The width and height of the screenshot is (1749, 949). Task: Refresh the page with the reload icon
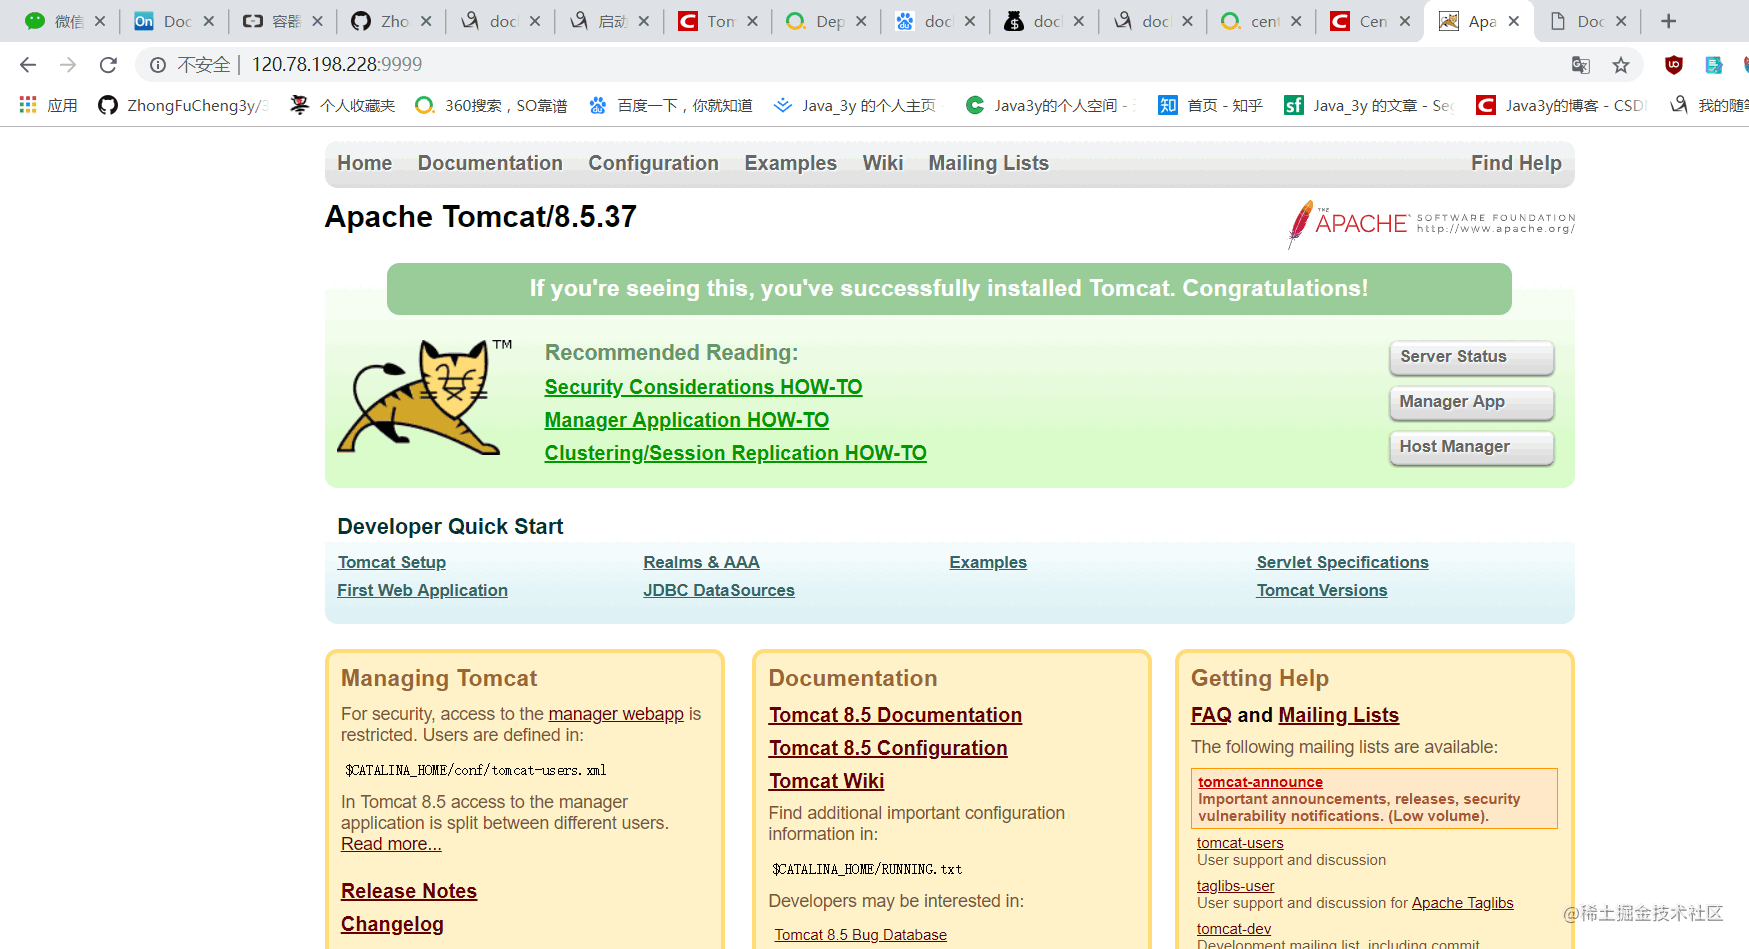point(108,64)
